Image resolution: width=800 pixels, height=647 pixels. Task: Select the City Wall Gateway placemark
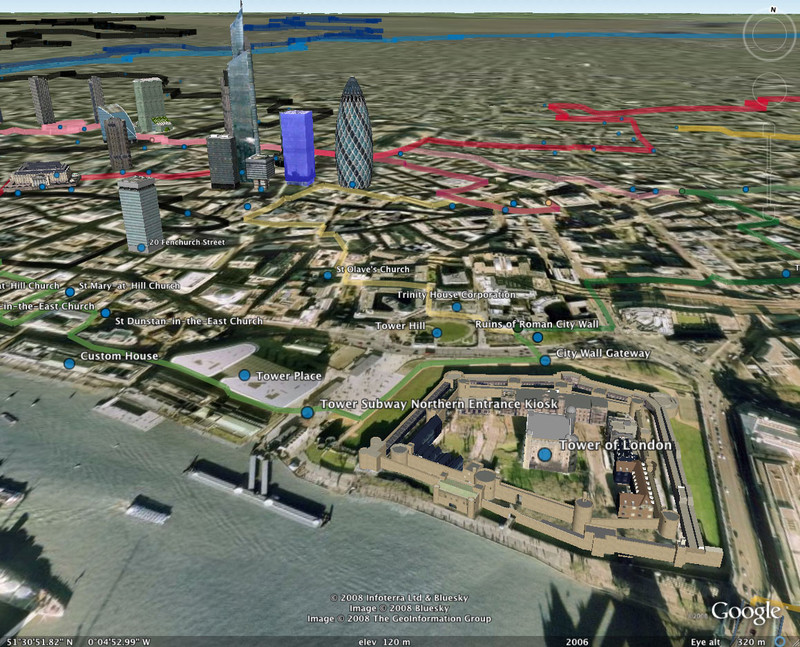point(545,361)
